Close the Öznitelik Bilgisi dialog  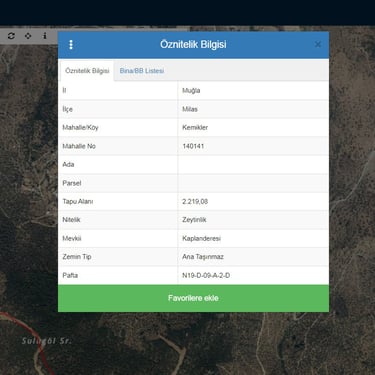click(318, 44)
